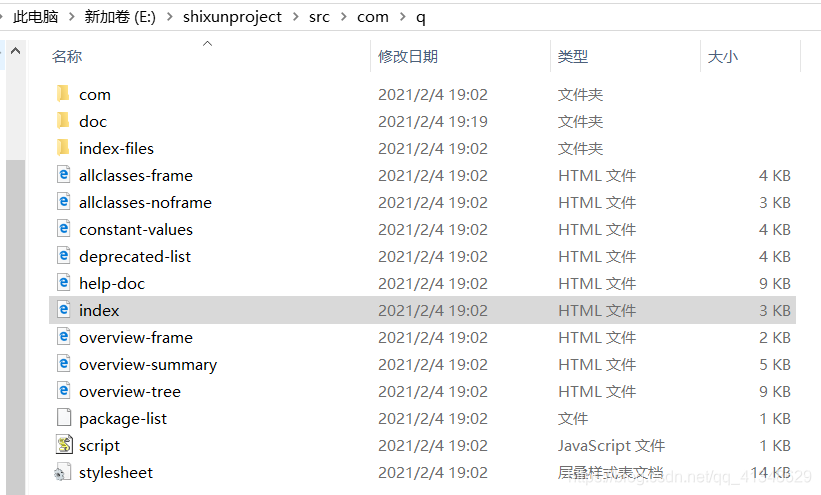Viewport: 821px width, 495px height.
Task: Select the allclasses-frame file name
Action: (136, 175)
